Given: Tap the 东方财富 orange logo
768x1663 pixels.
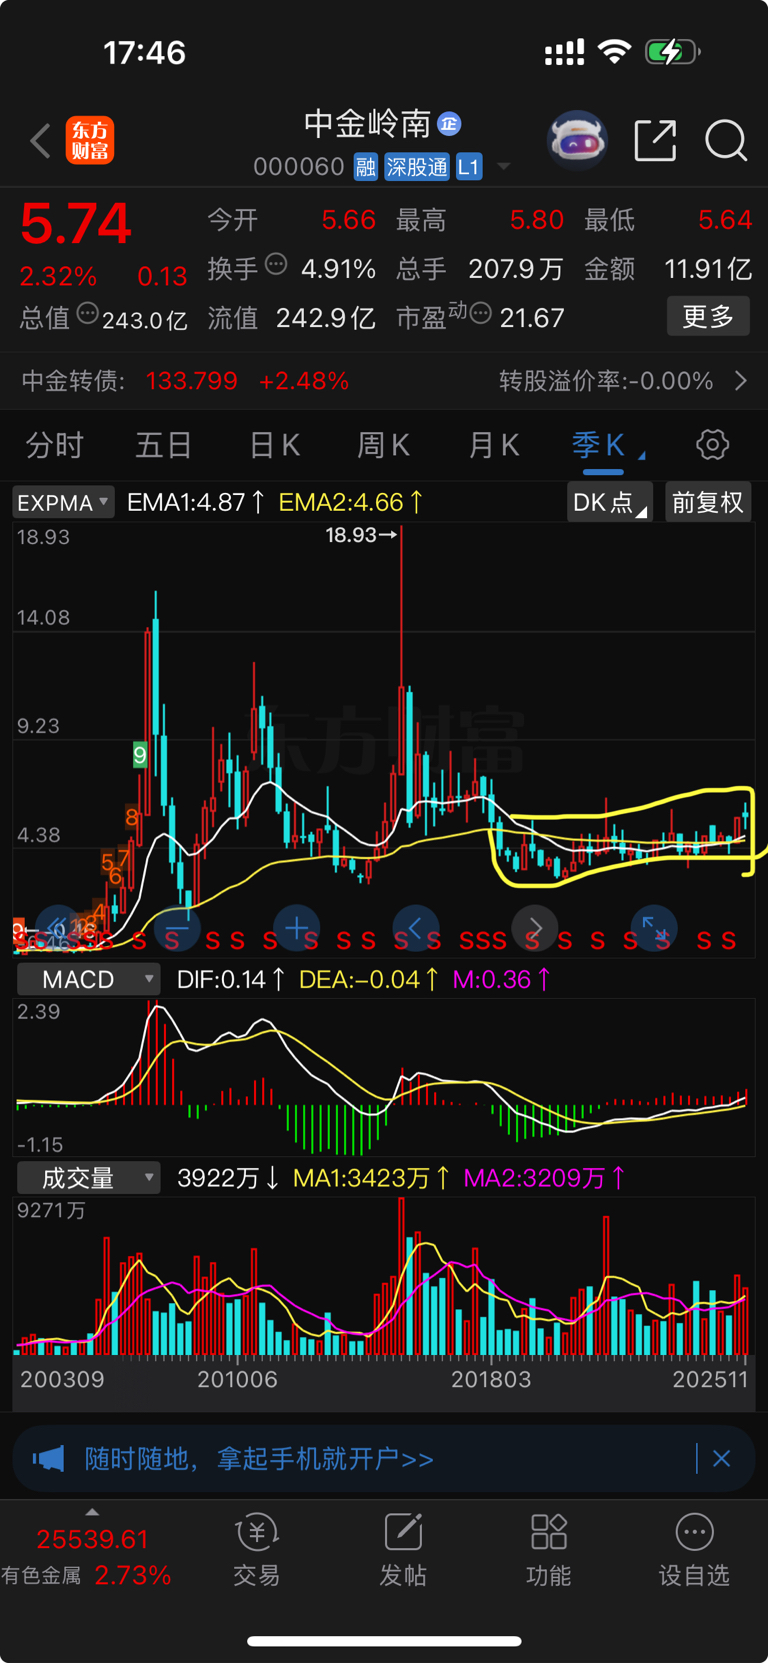Looking at the screenshot, I should click(x=90, y=141).
